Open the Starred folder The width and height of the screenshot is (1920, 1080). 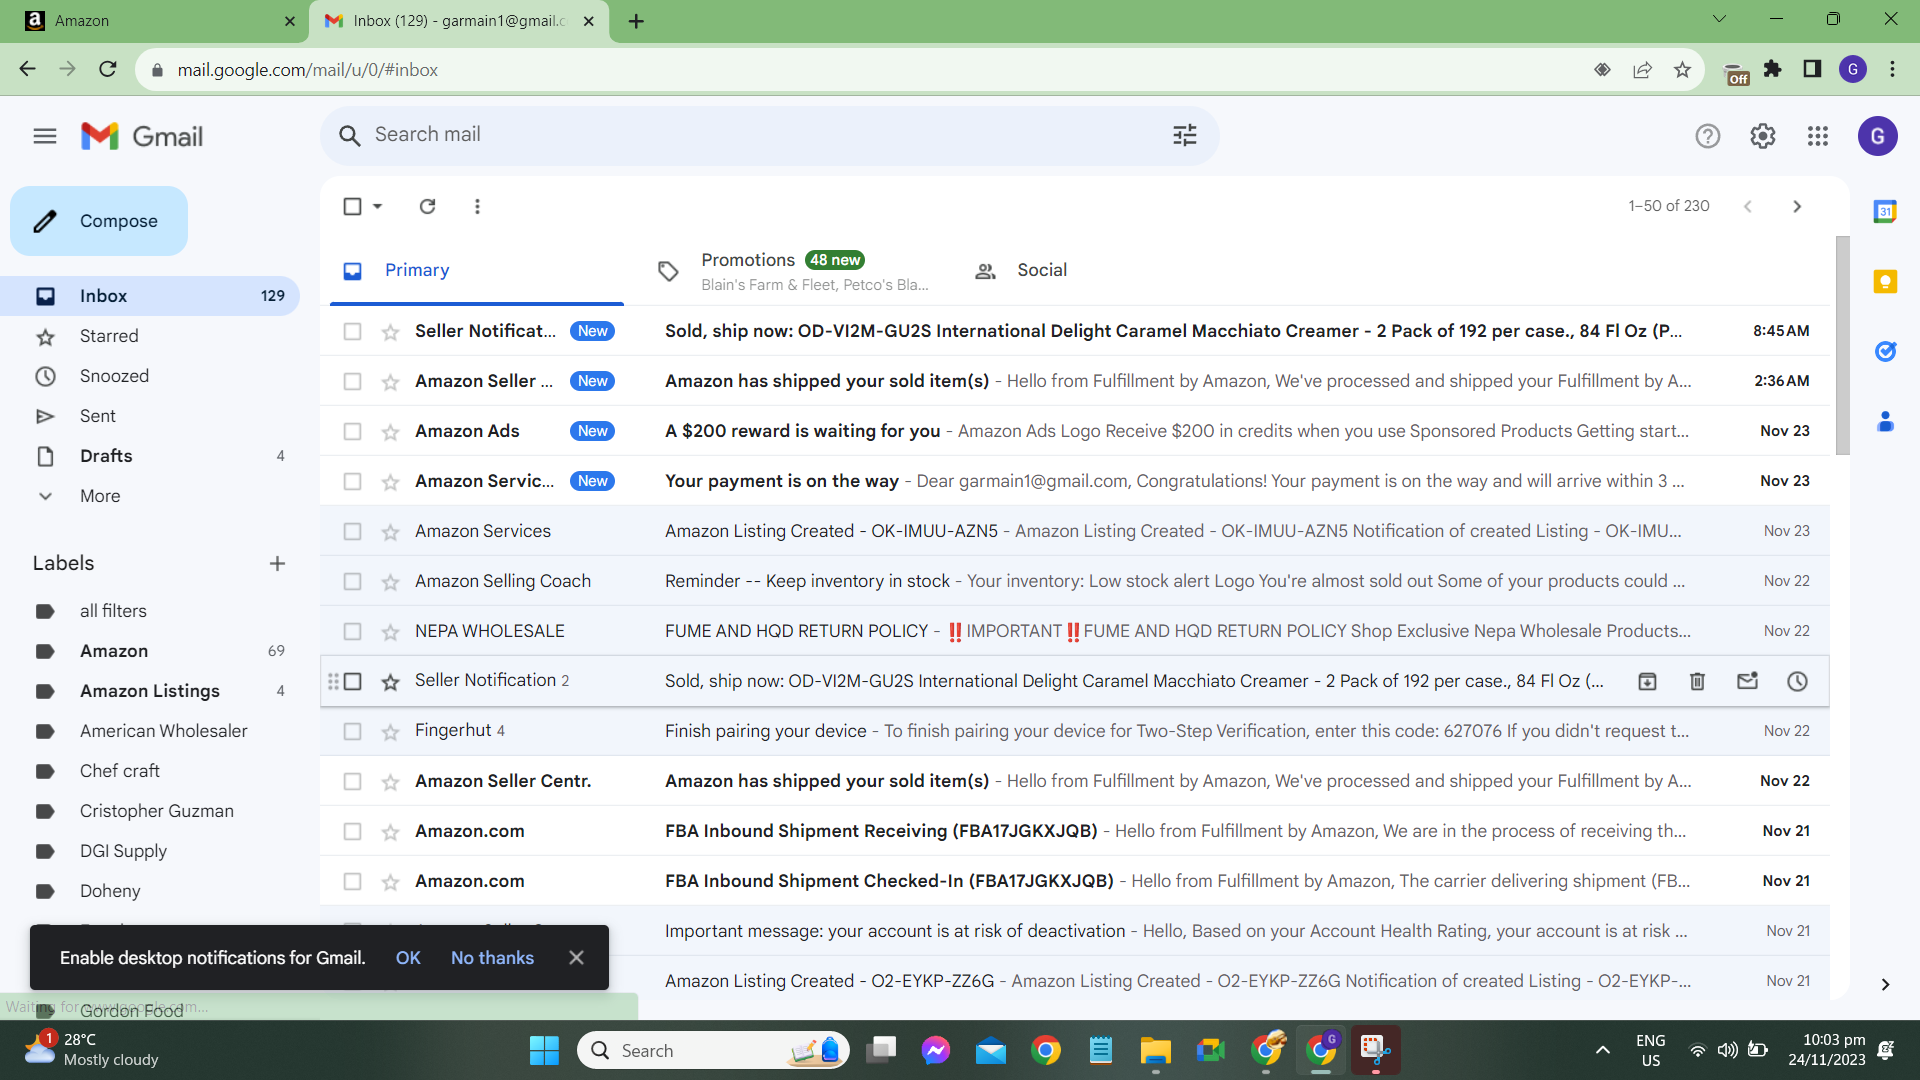click(x=109, y=336)
